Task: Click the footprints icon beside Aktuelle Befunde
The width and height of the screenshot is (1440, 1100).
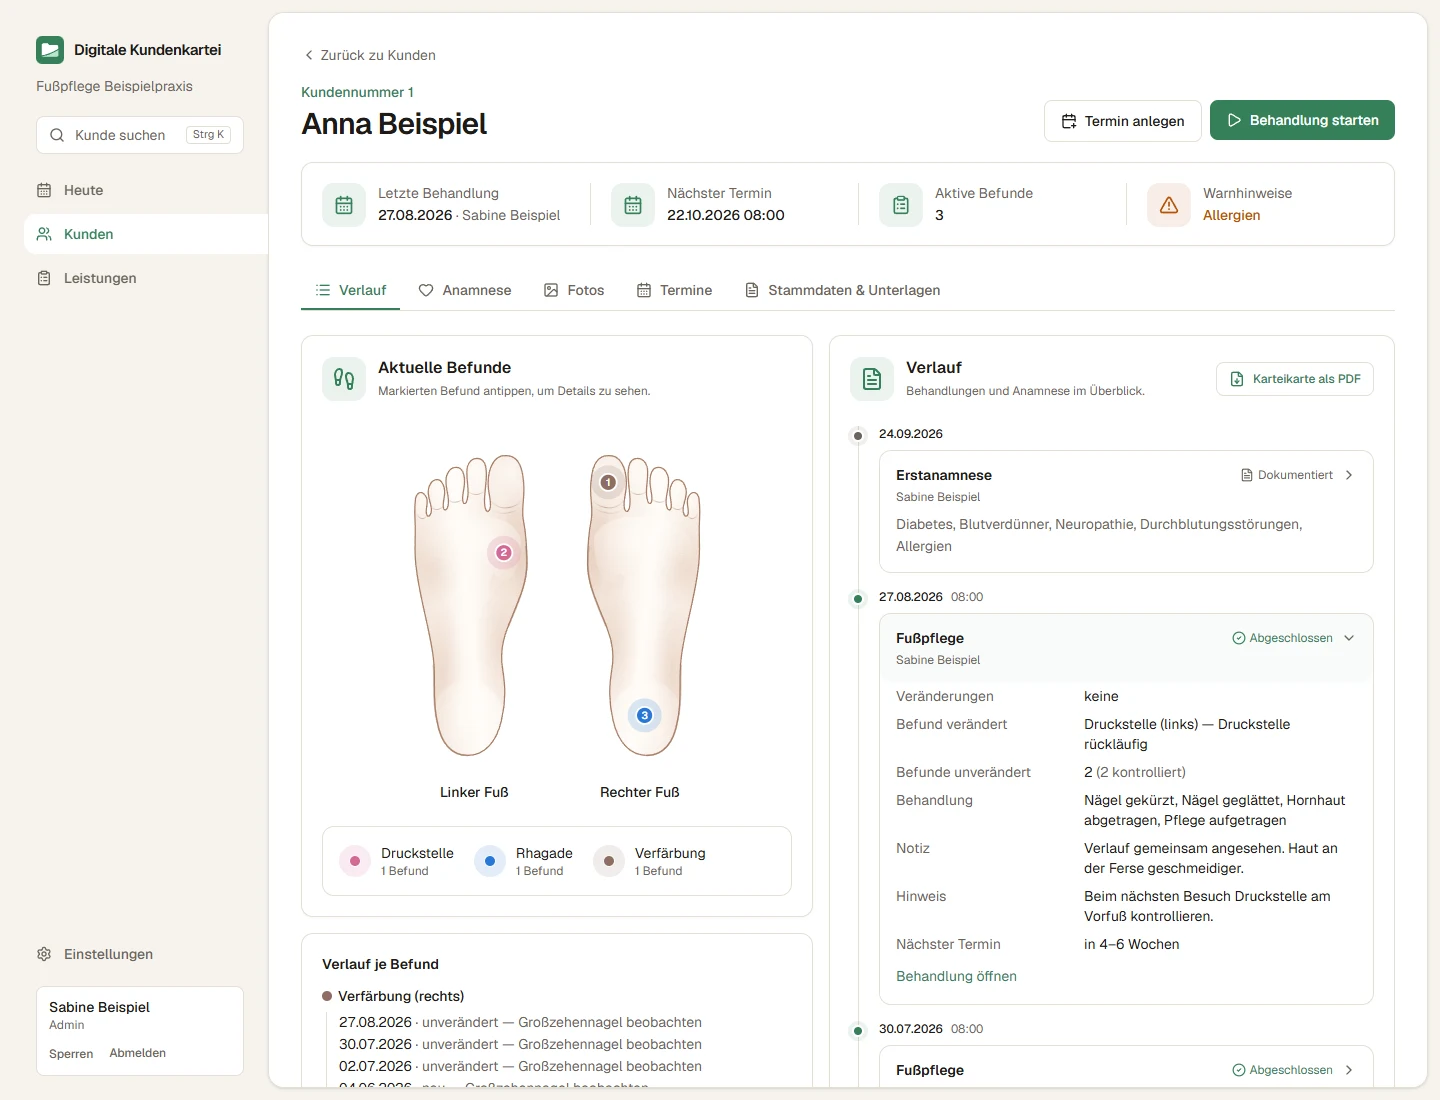Action: coord(344,379)
